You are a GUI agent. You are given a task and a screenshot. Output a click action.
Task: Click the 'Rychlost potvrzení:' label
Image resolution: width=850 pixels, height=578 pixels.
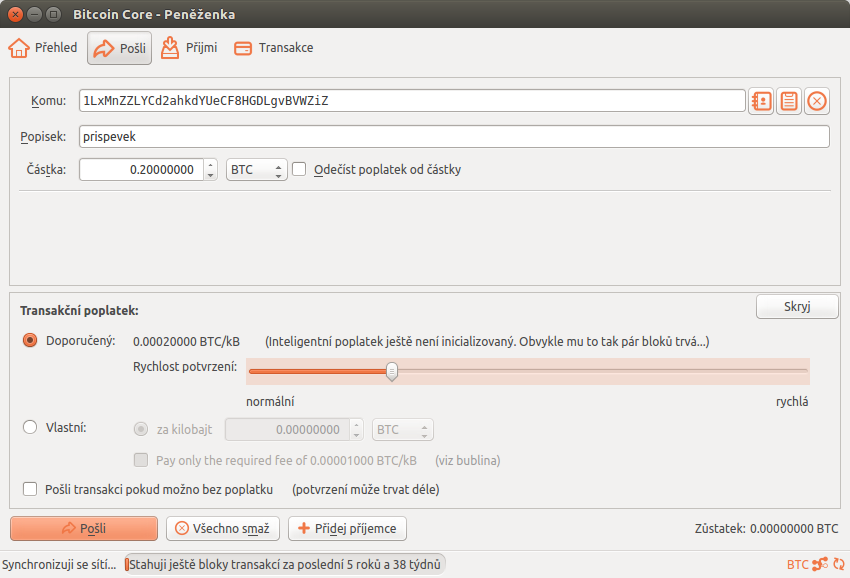click(x=185, y=367)
